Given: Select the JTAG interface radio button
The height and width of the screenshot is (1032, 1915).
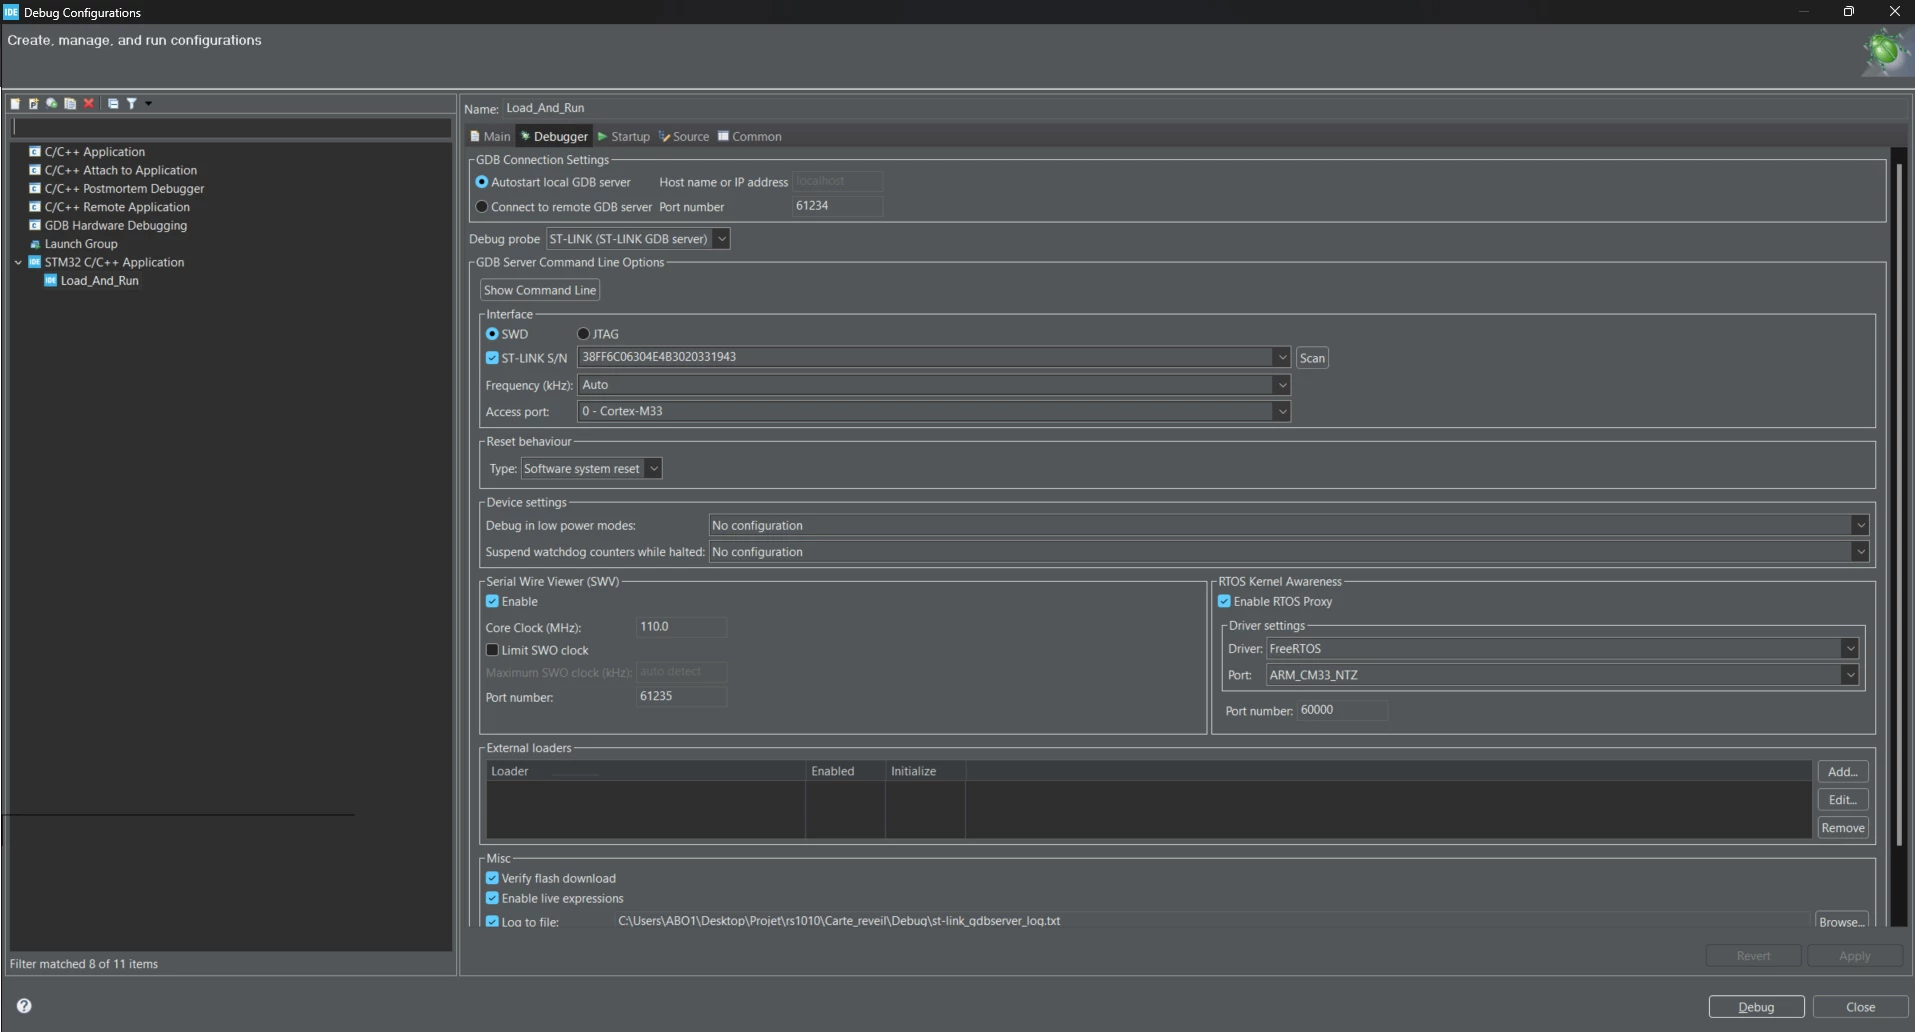Looking at the screenshot, I should click(x=583, y=334).
